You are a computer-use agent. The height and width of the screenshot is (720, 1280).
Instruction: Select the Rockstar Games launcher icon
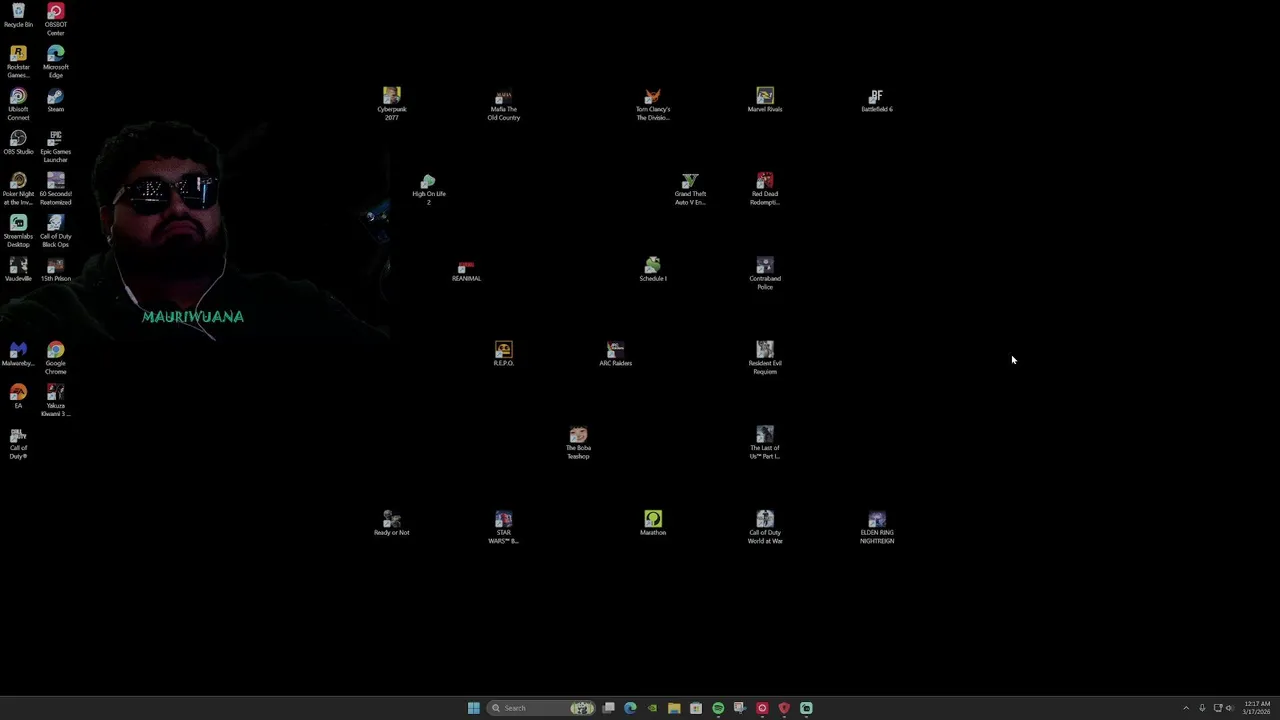pyautogui.click(x=18, y=62)
